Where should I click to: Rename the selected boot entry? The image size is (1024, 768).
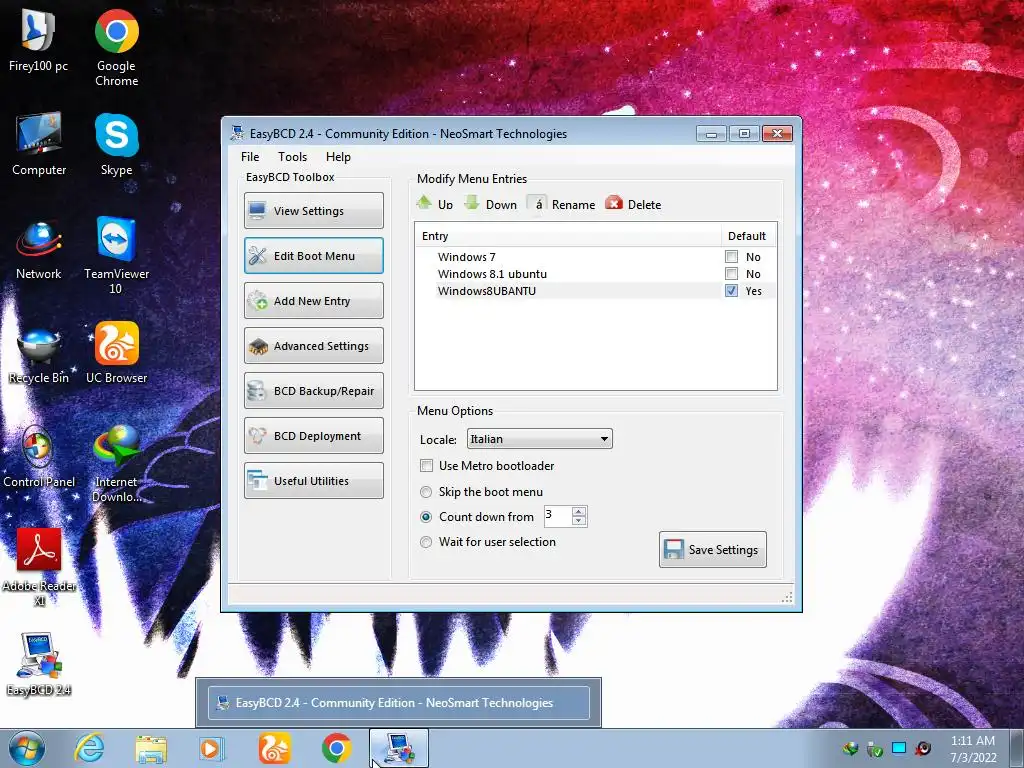click(x=562, y=204)
